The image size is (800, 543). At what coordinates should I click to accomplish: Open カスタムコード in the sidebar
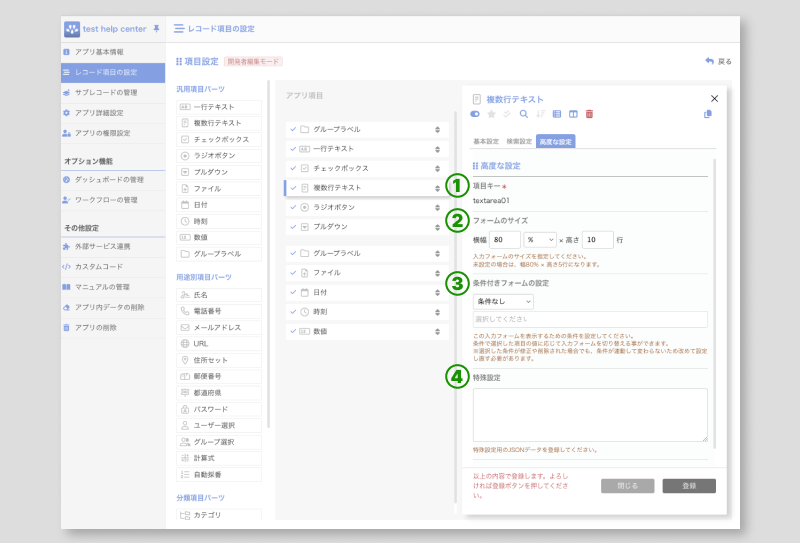(113, 266)
